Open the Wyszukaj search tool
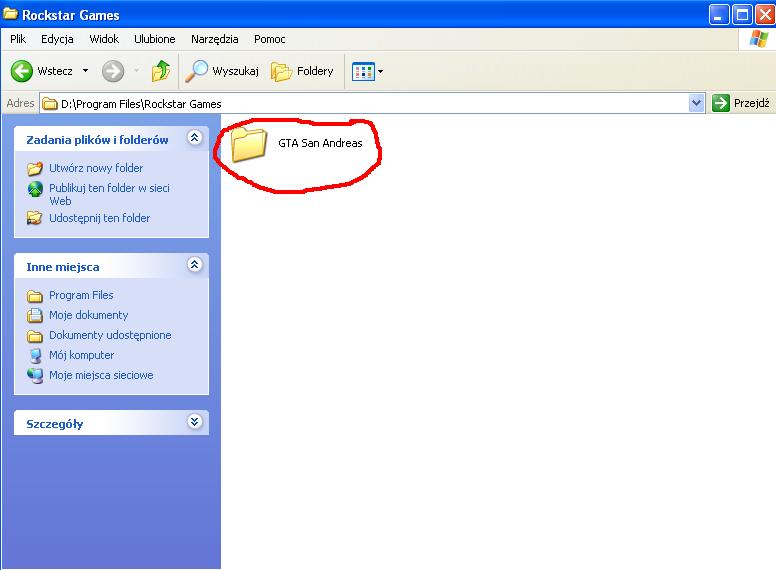The width and height of the screenshot is (776, 570). (222, 71)
